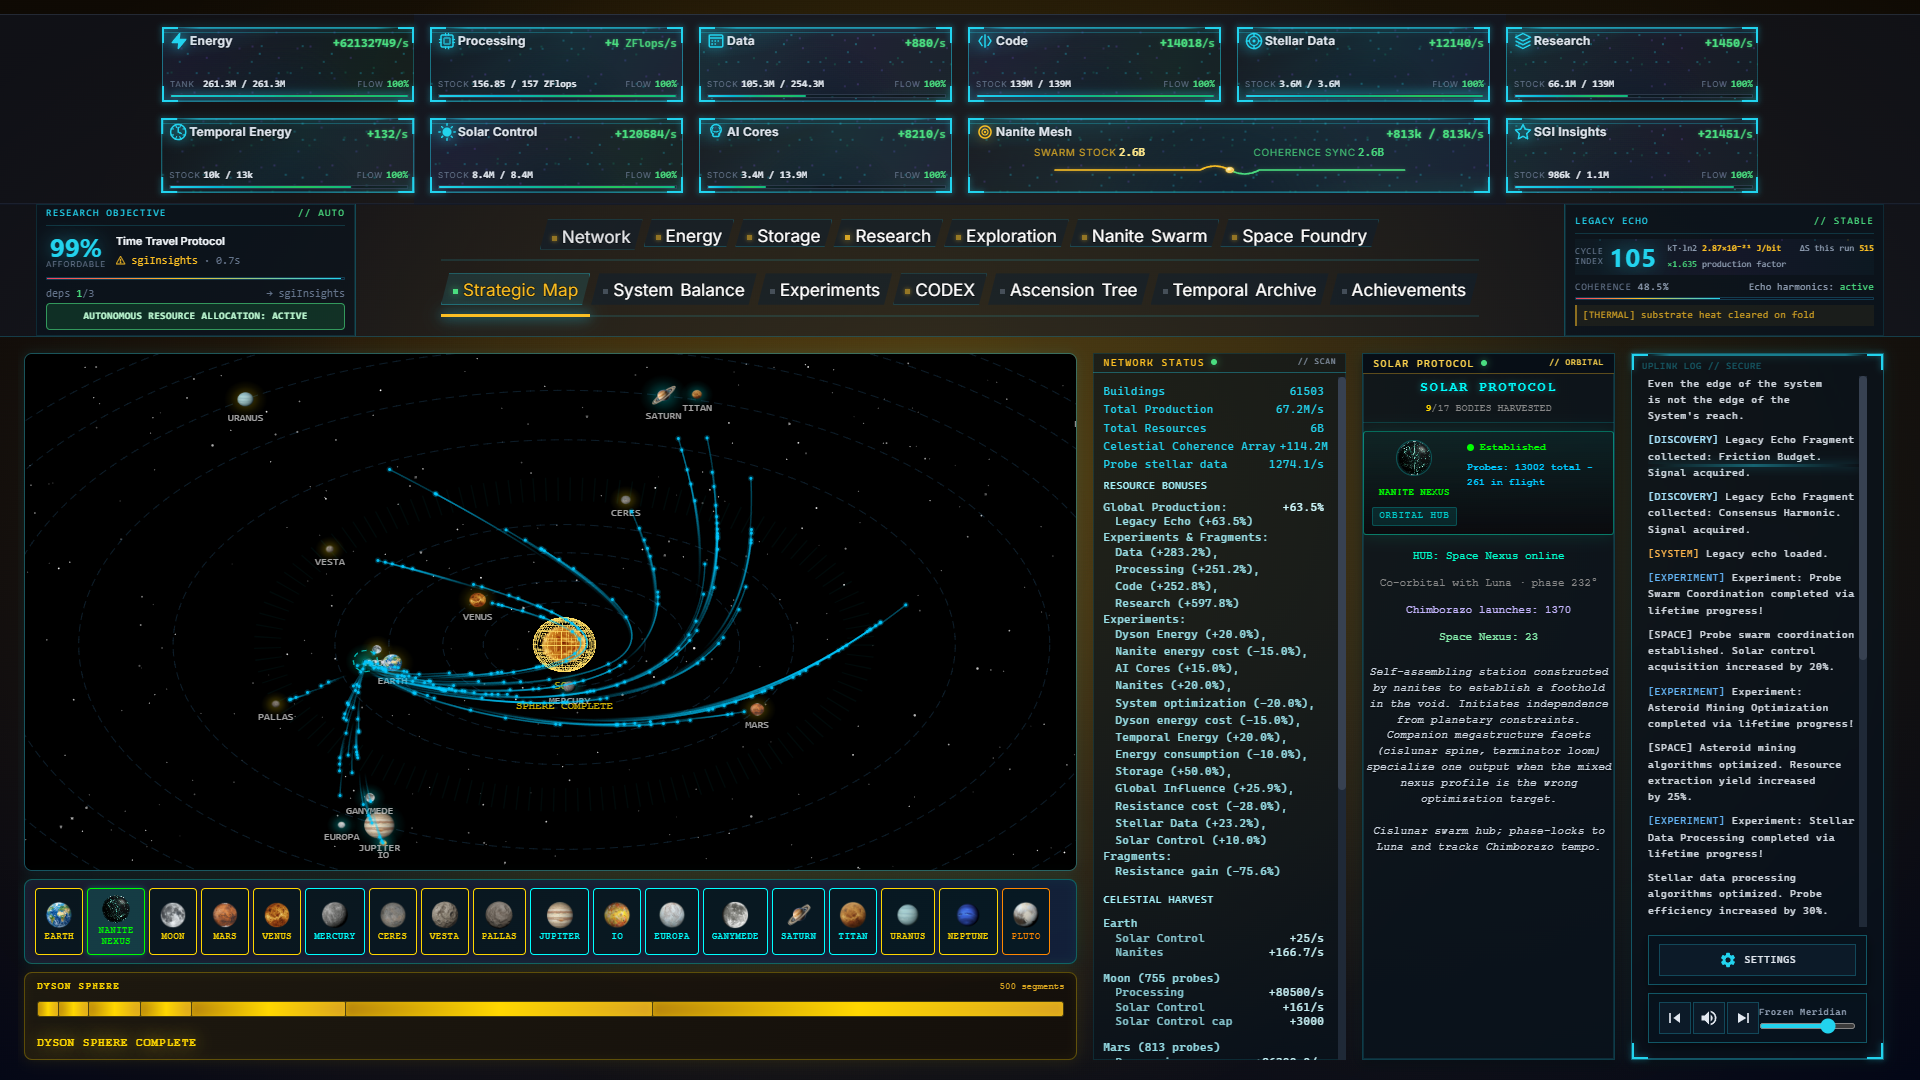Select the Saturn body icon
Screen dimensions: 1920x1080
click(x=798, y=921)
